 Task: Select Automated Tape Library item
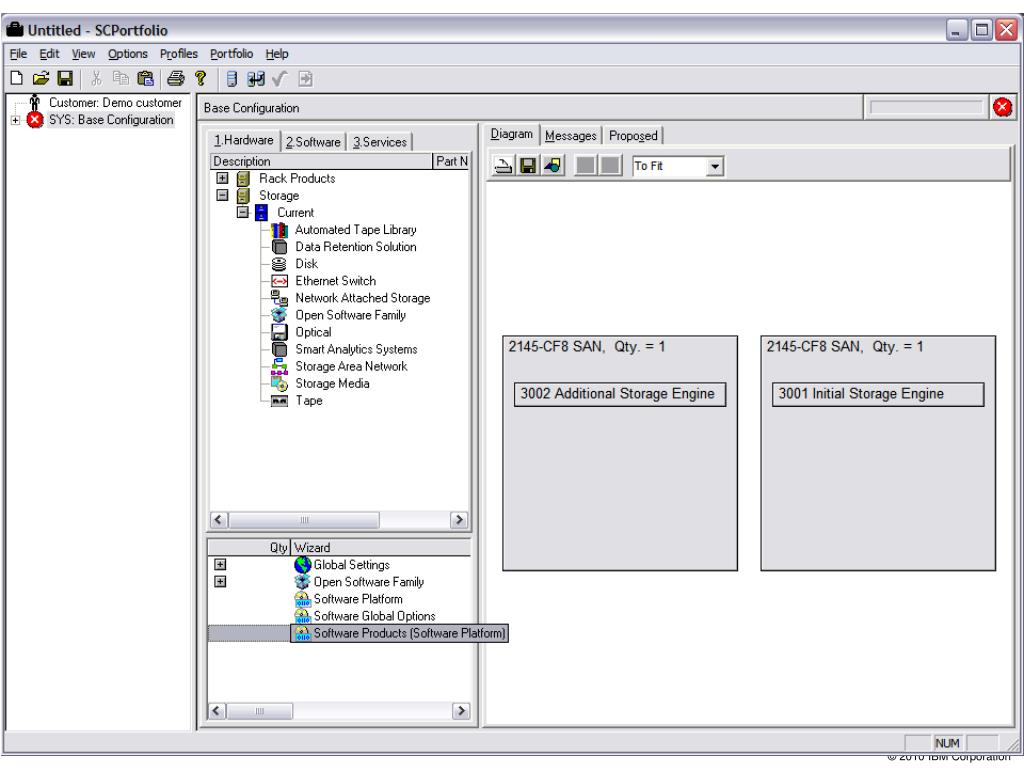tap(355, 230)
